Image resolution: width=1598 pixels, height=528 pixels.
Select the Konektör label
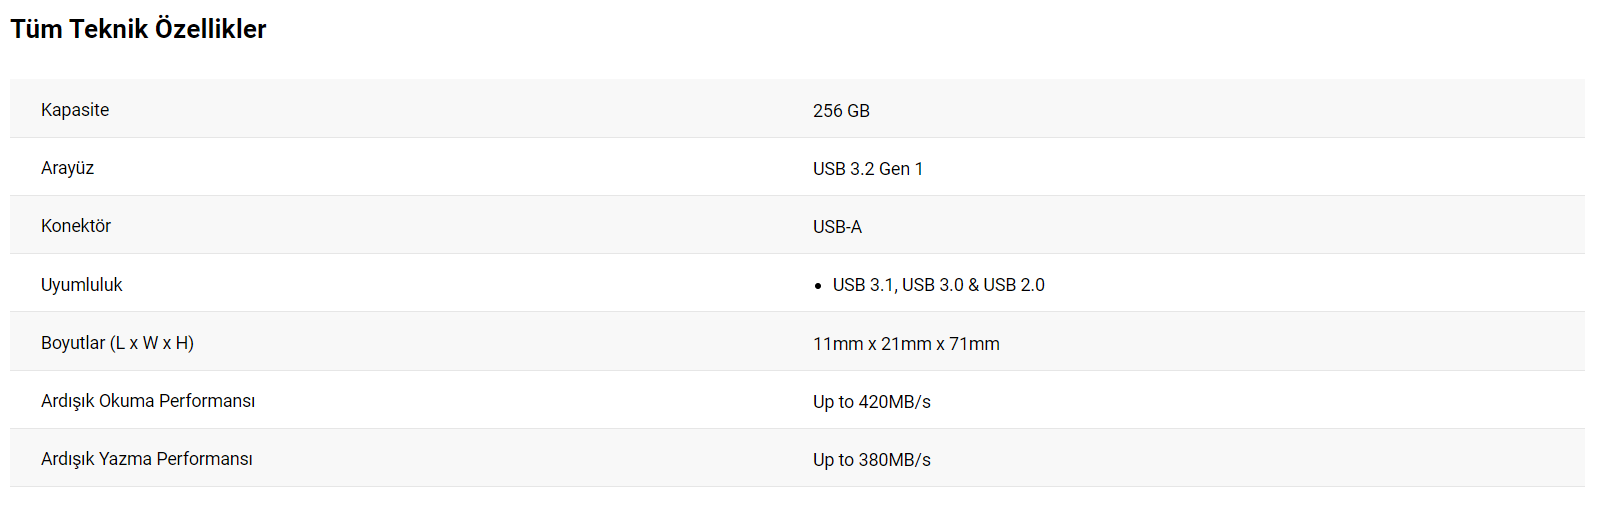tap(76, 226)
